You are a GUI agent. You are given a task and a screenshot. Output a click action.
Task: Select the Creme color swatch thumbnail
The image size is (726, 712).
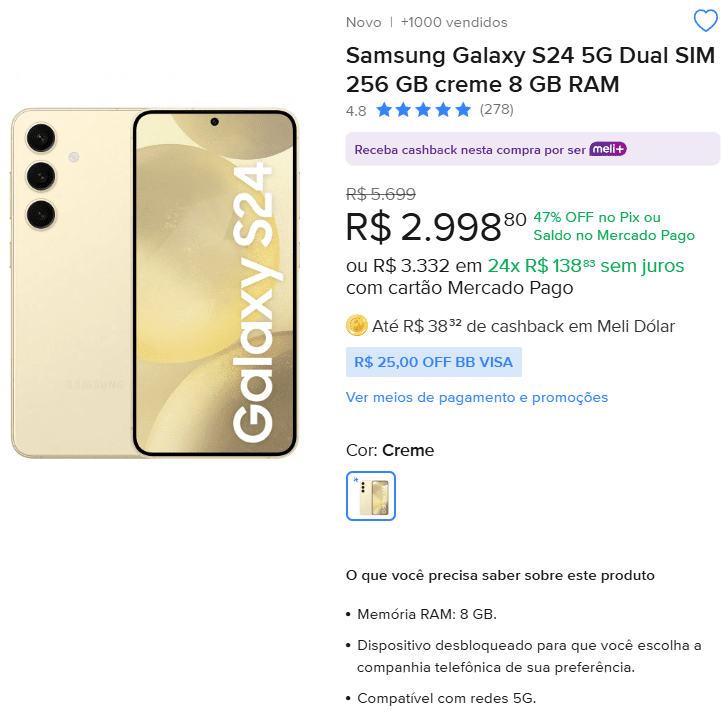pos(370,496)
